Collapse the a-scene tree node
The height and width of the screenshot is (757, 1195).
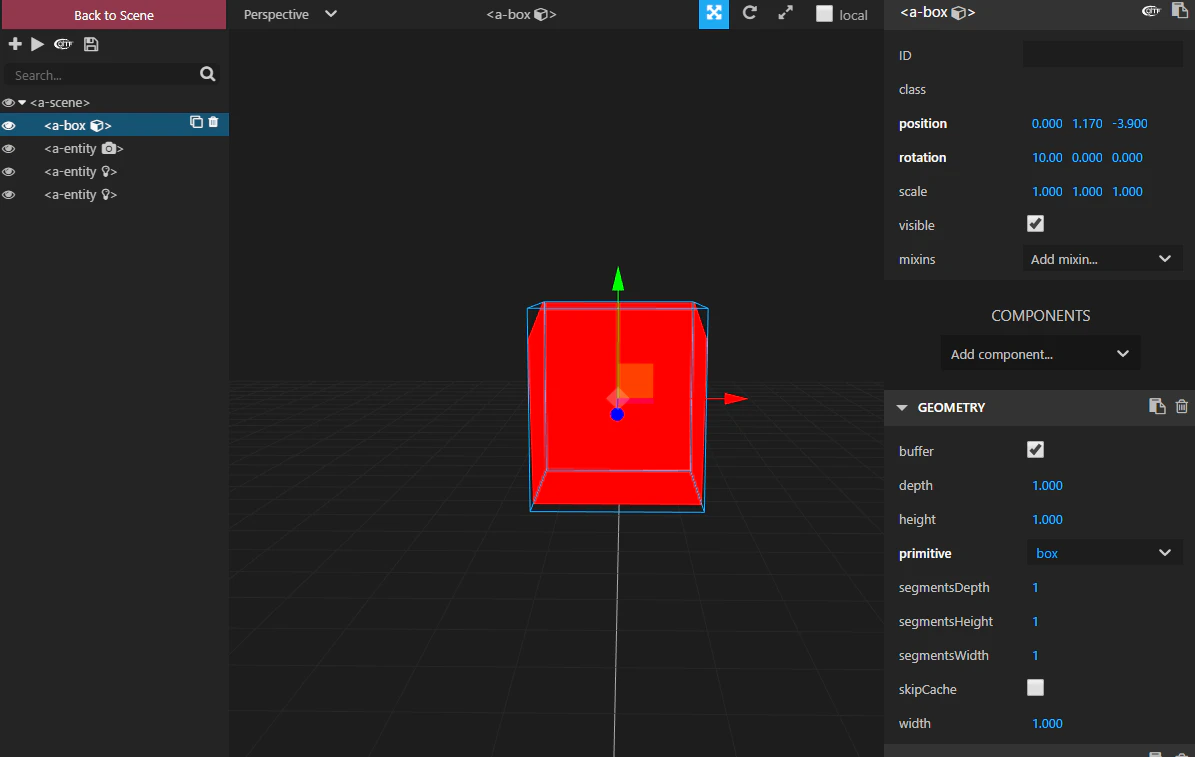[22, 102]
